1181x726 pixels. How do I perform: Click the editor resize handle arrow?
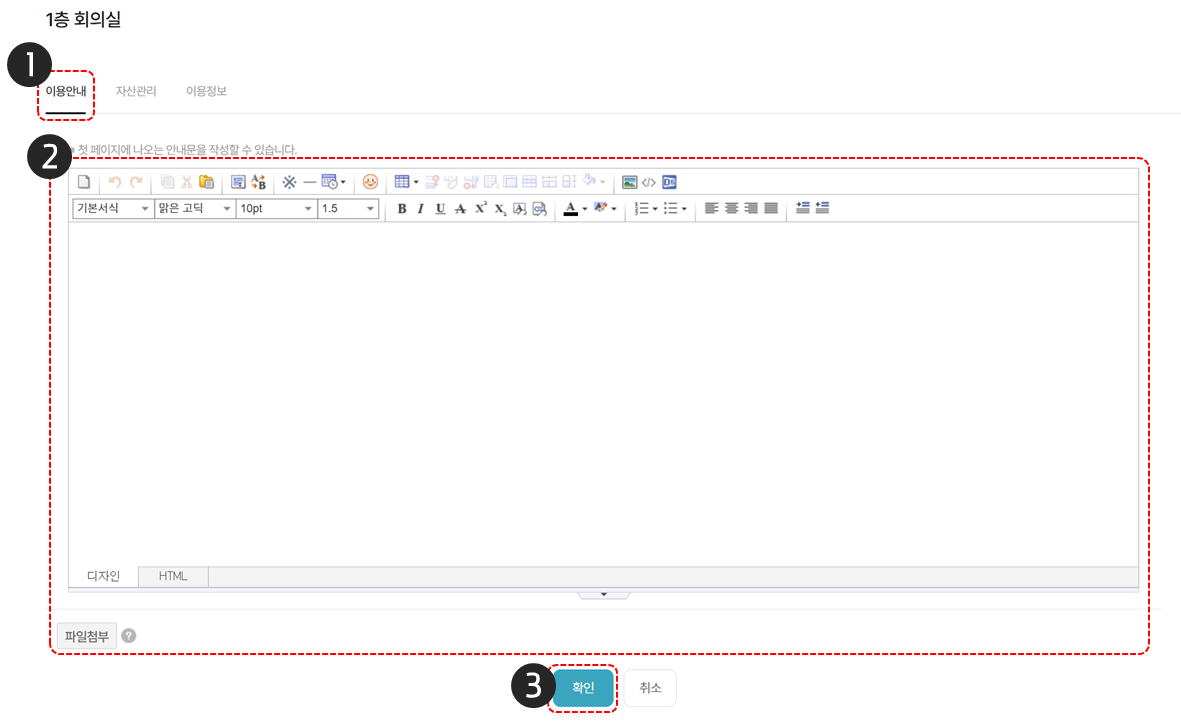pos(603,594)
